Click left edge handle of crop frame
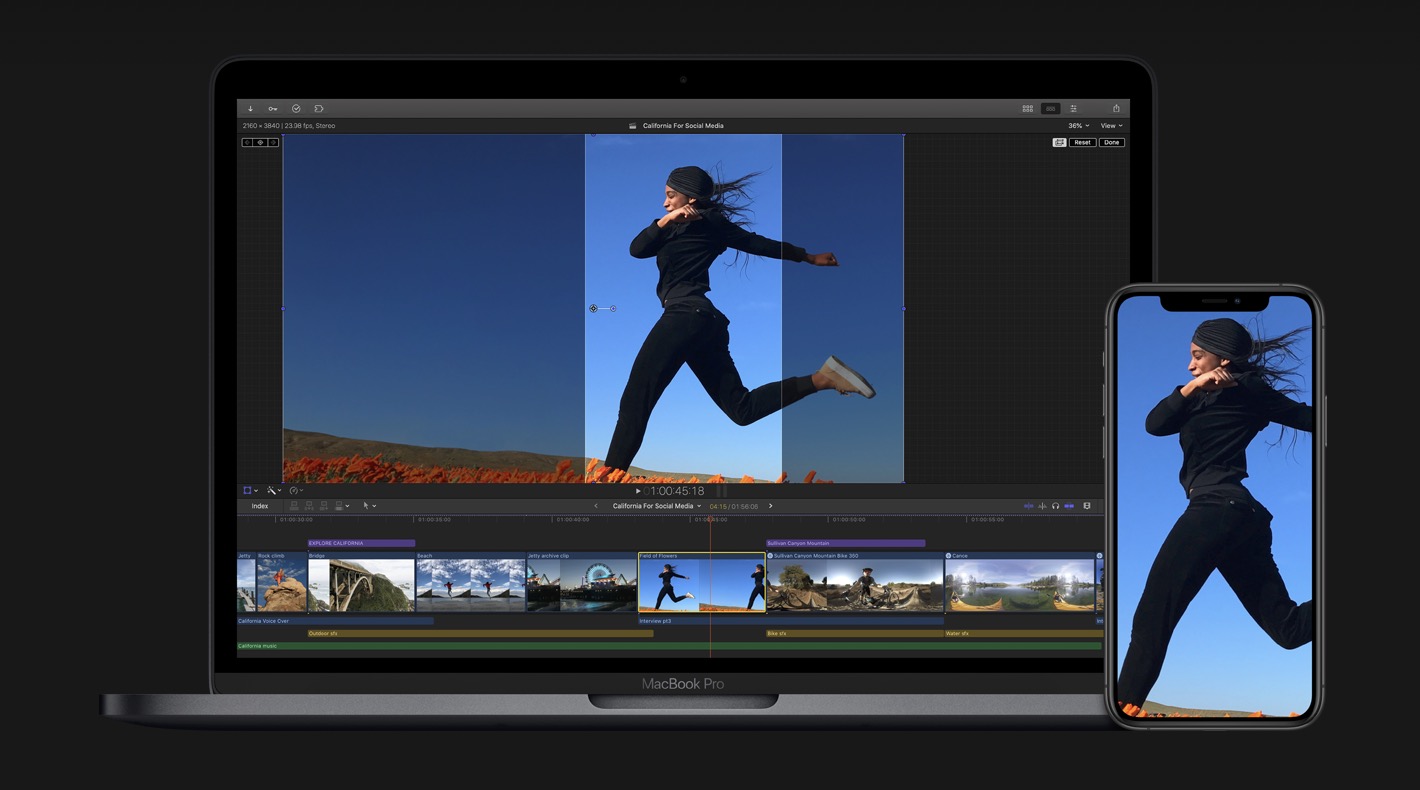The width and height of the screenshot is (1420, 790). click(x=283, y=308)
